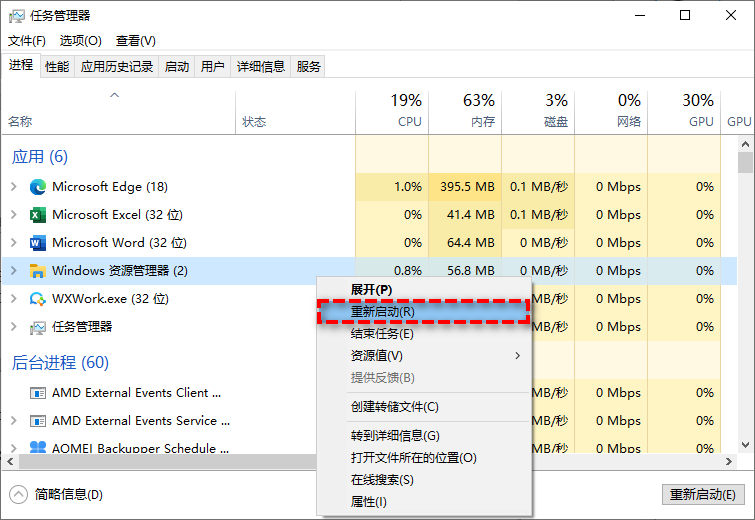Open the 文件(F) menu
The width and height of the screenshot is (755, 520).
(x=26, y=41)
